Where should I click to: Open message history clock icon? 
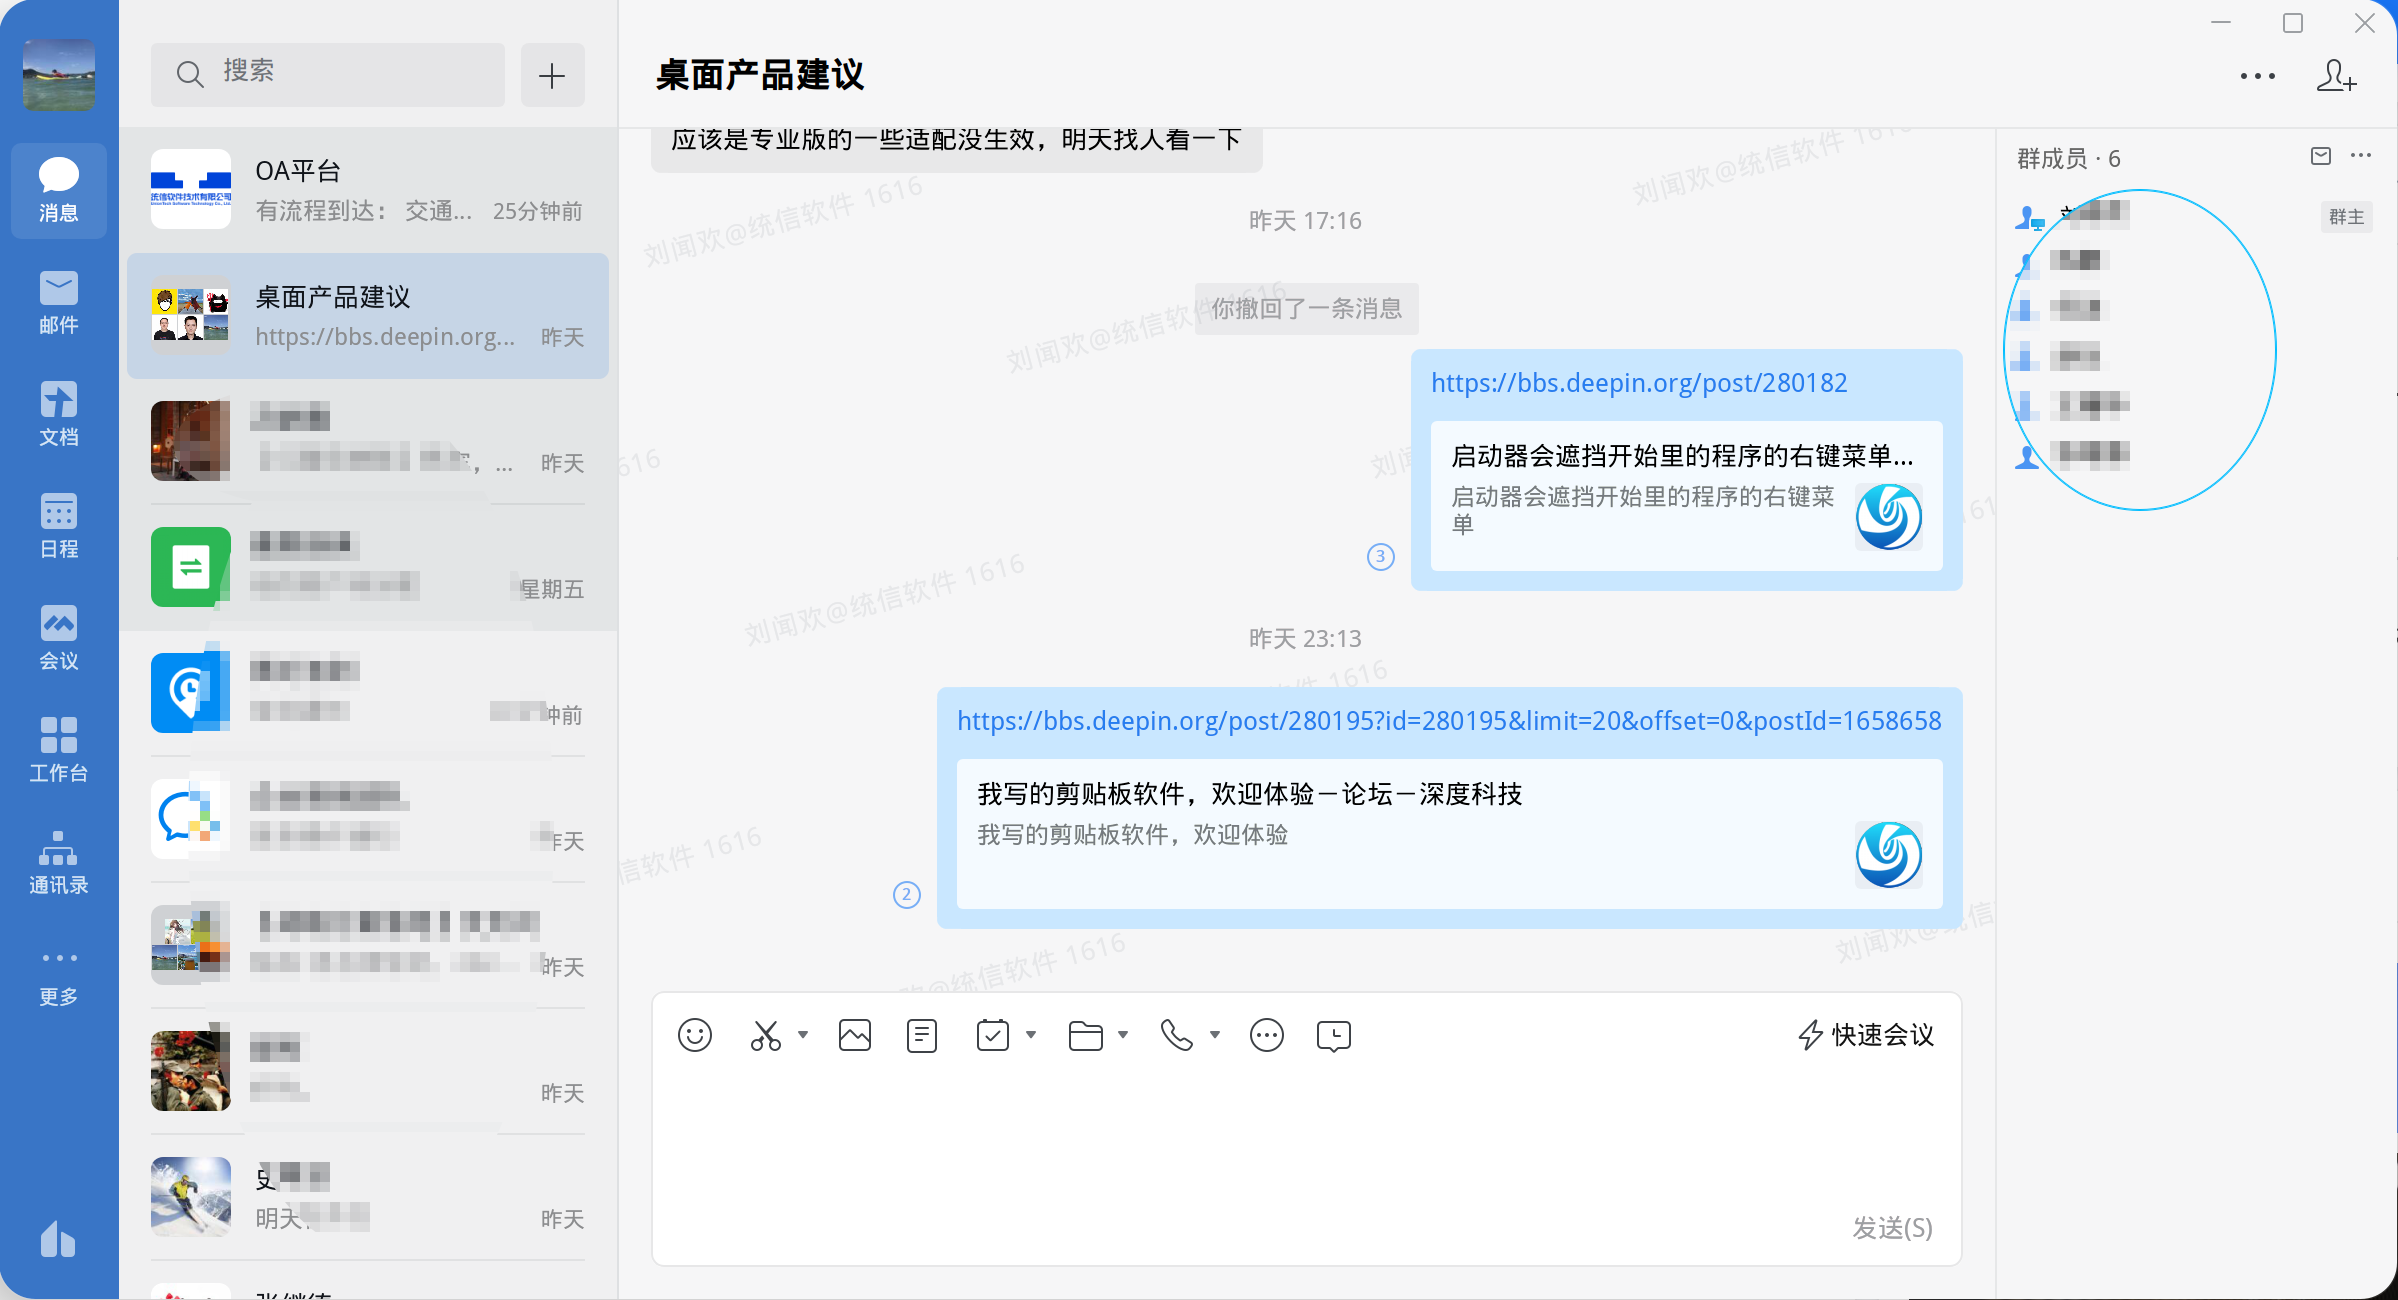pos(1334,1035)
